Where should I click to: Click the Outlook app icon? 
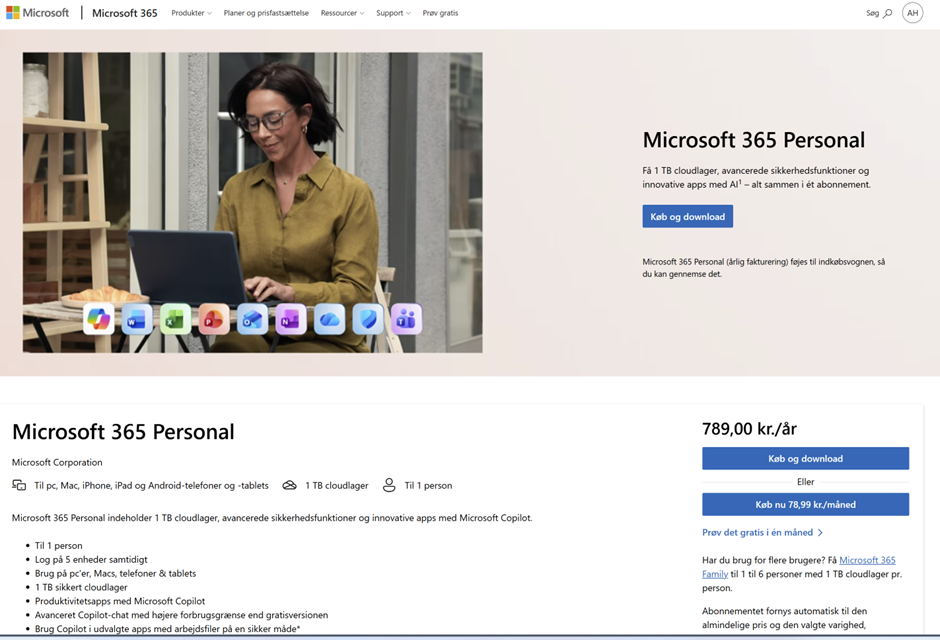click(252, 319)
